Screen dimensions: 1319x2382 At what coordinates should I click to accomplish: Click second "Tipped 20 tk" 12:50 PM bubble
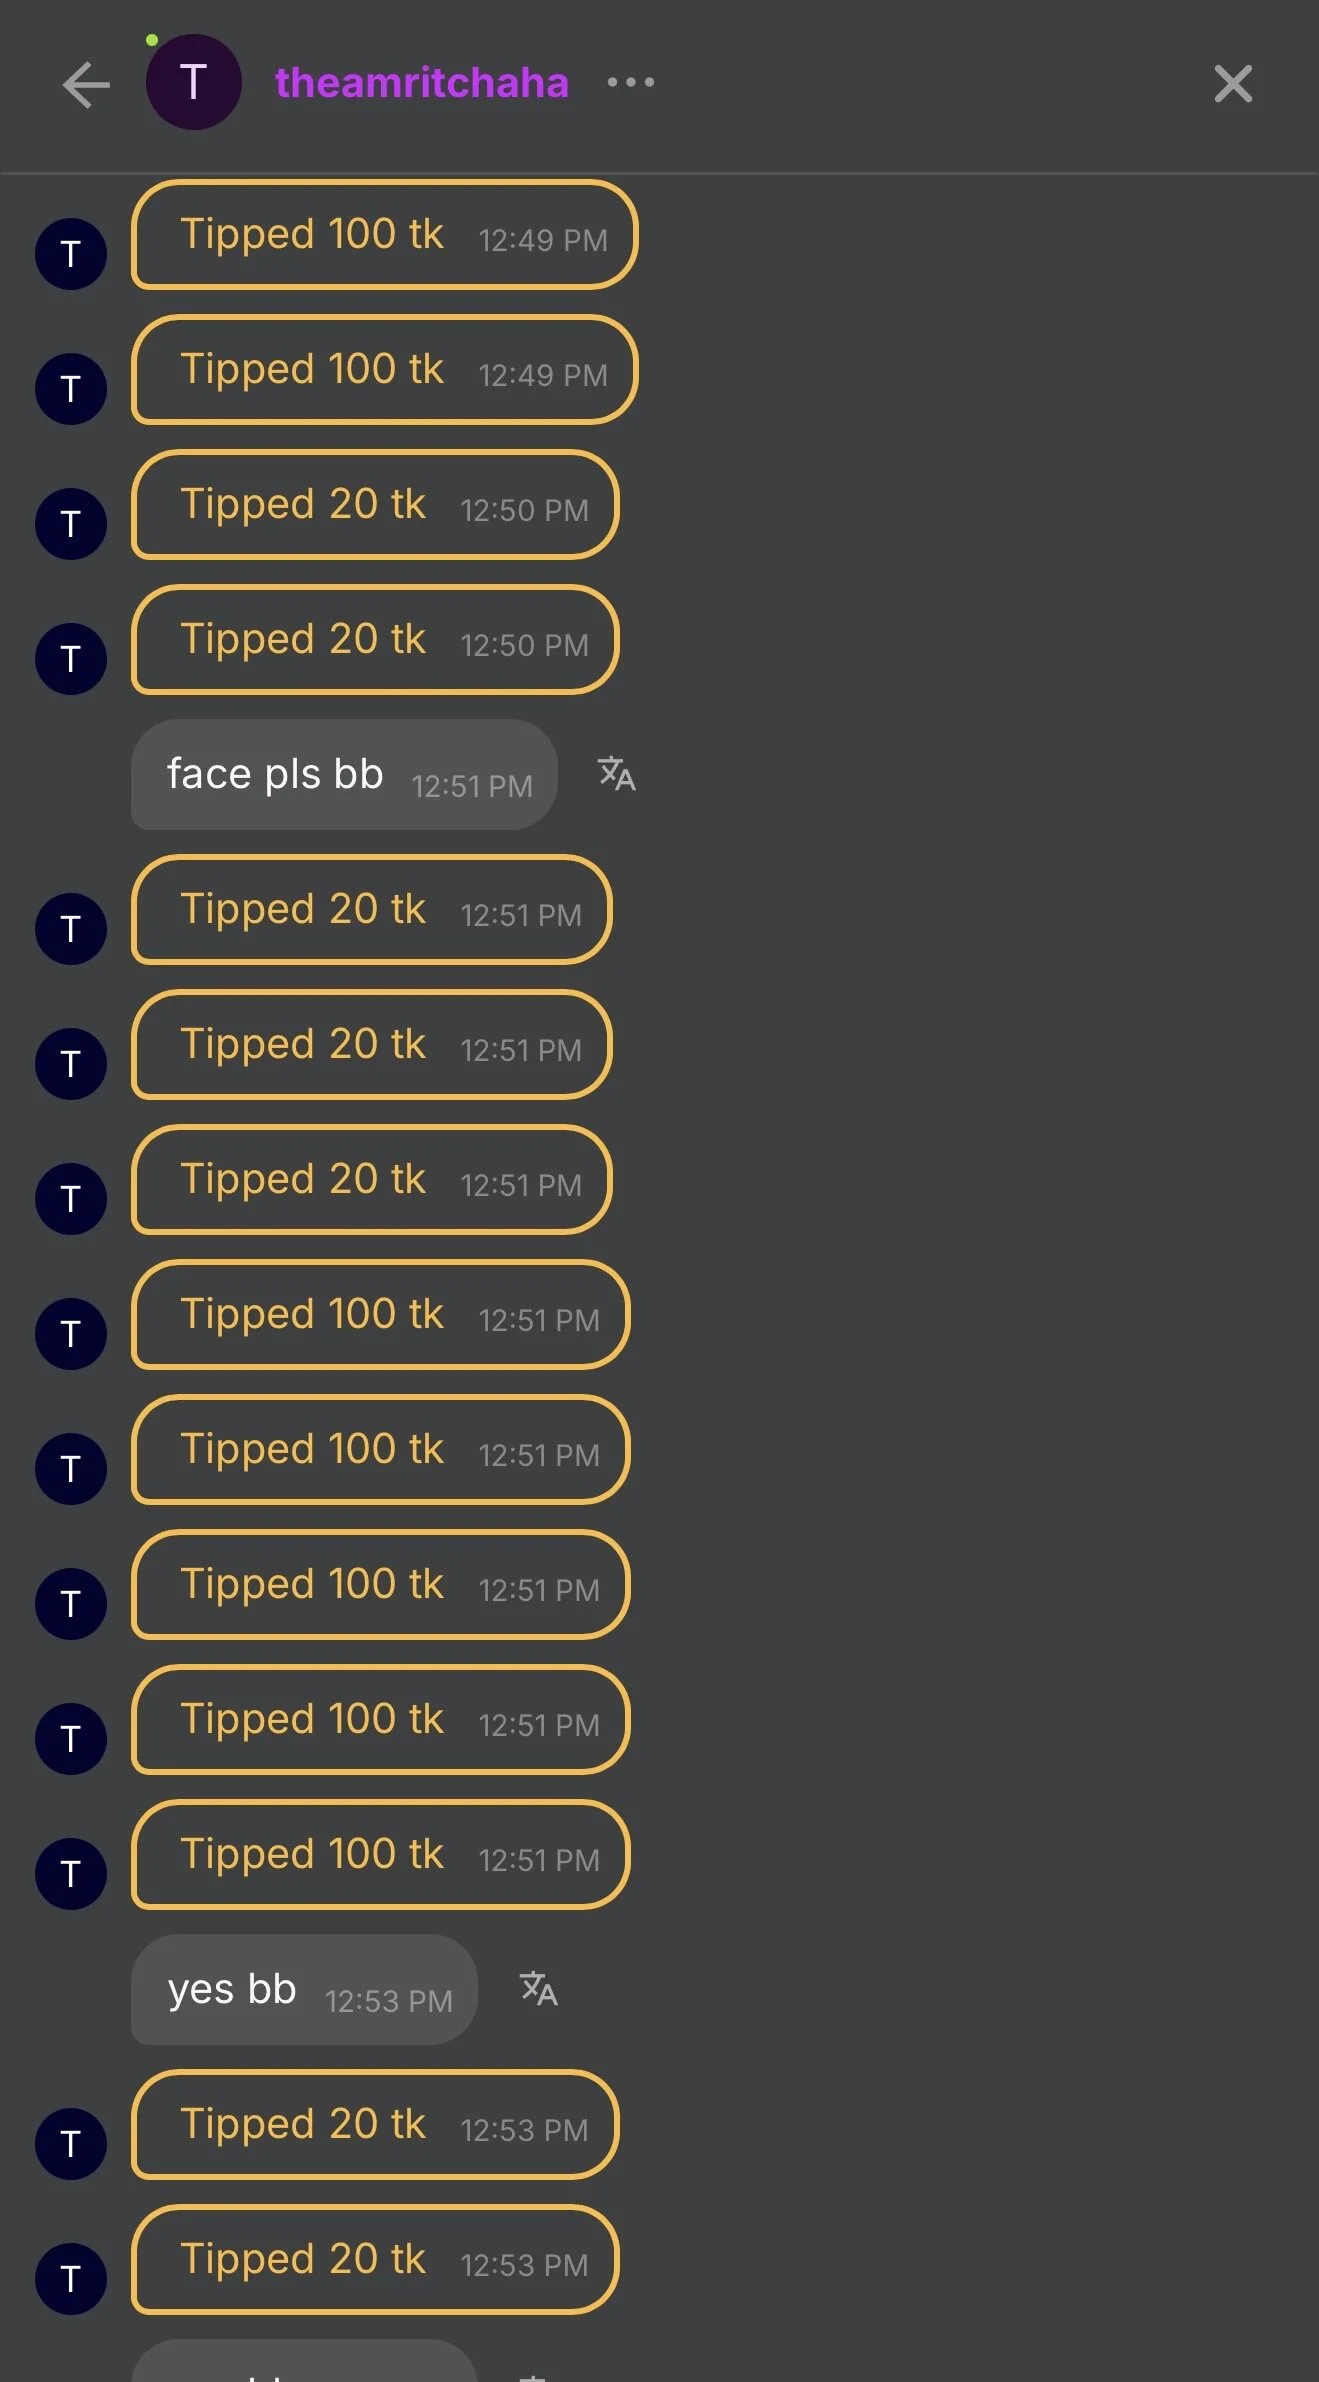tap(375, 640)
